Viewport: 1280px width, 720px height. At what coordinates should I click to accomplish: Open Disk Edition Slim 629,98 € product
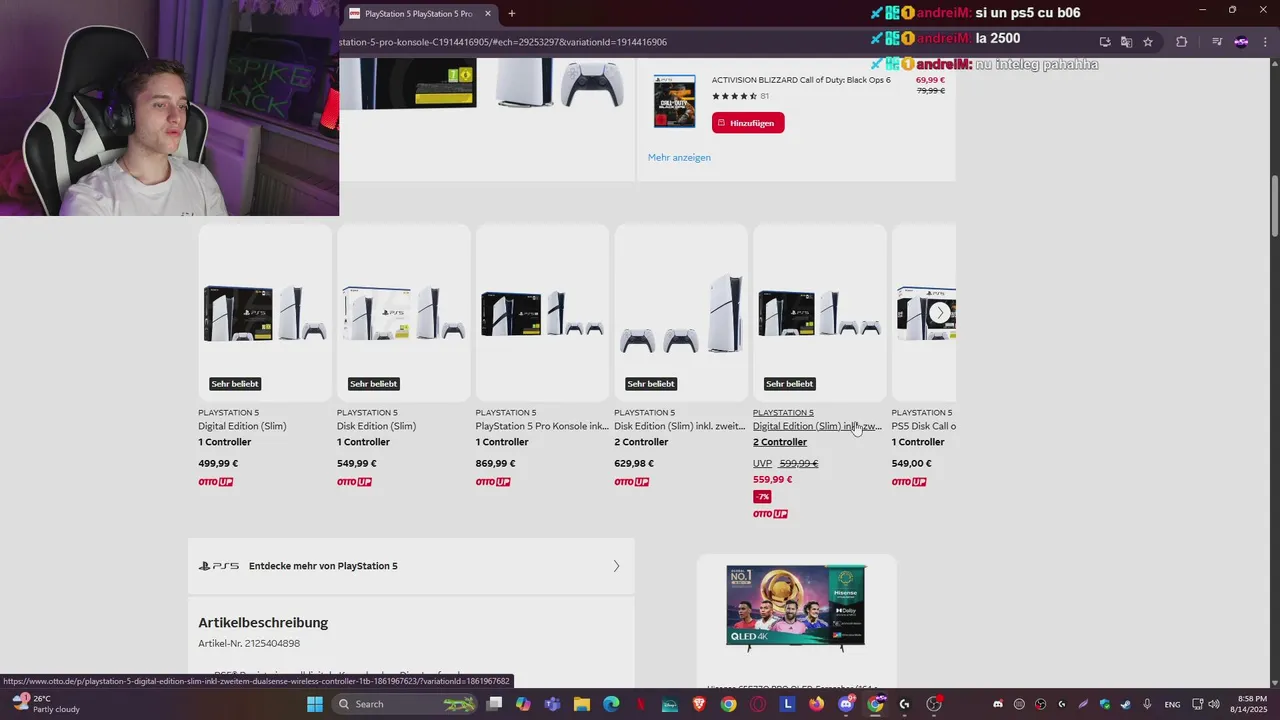tap(680, 426)
